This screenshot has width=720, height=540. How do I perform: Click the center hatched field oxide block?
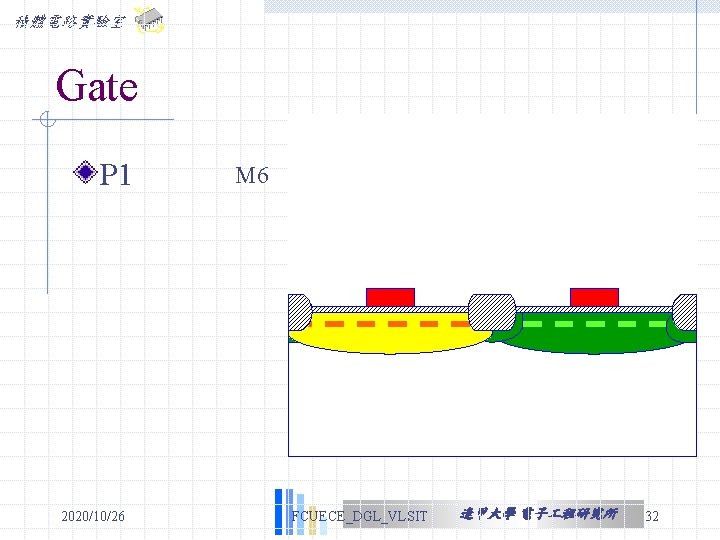pyautogui.click(x=492, y=312)
